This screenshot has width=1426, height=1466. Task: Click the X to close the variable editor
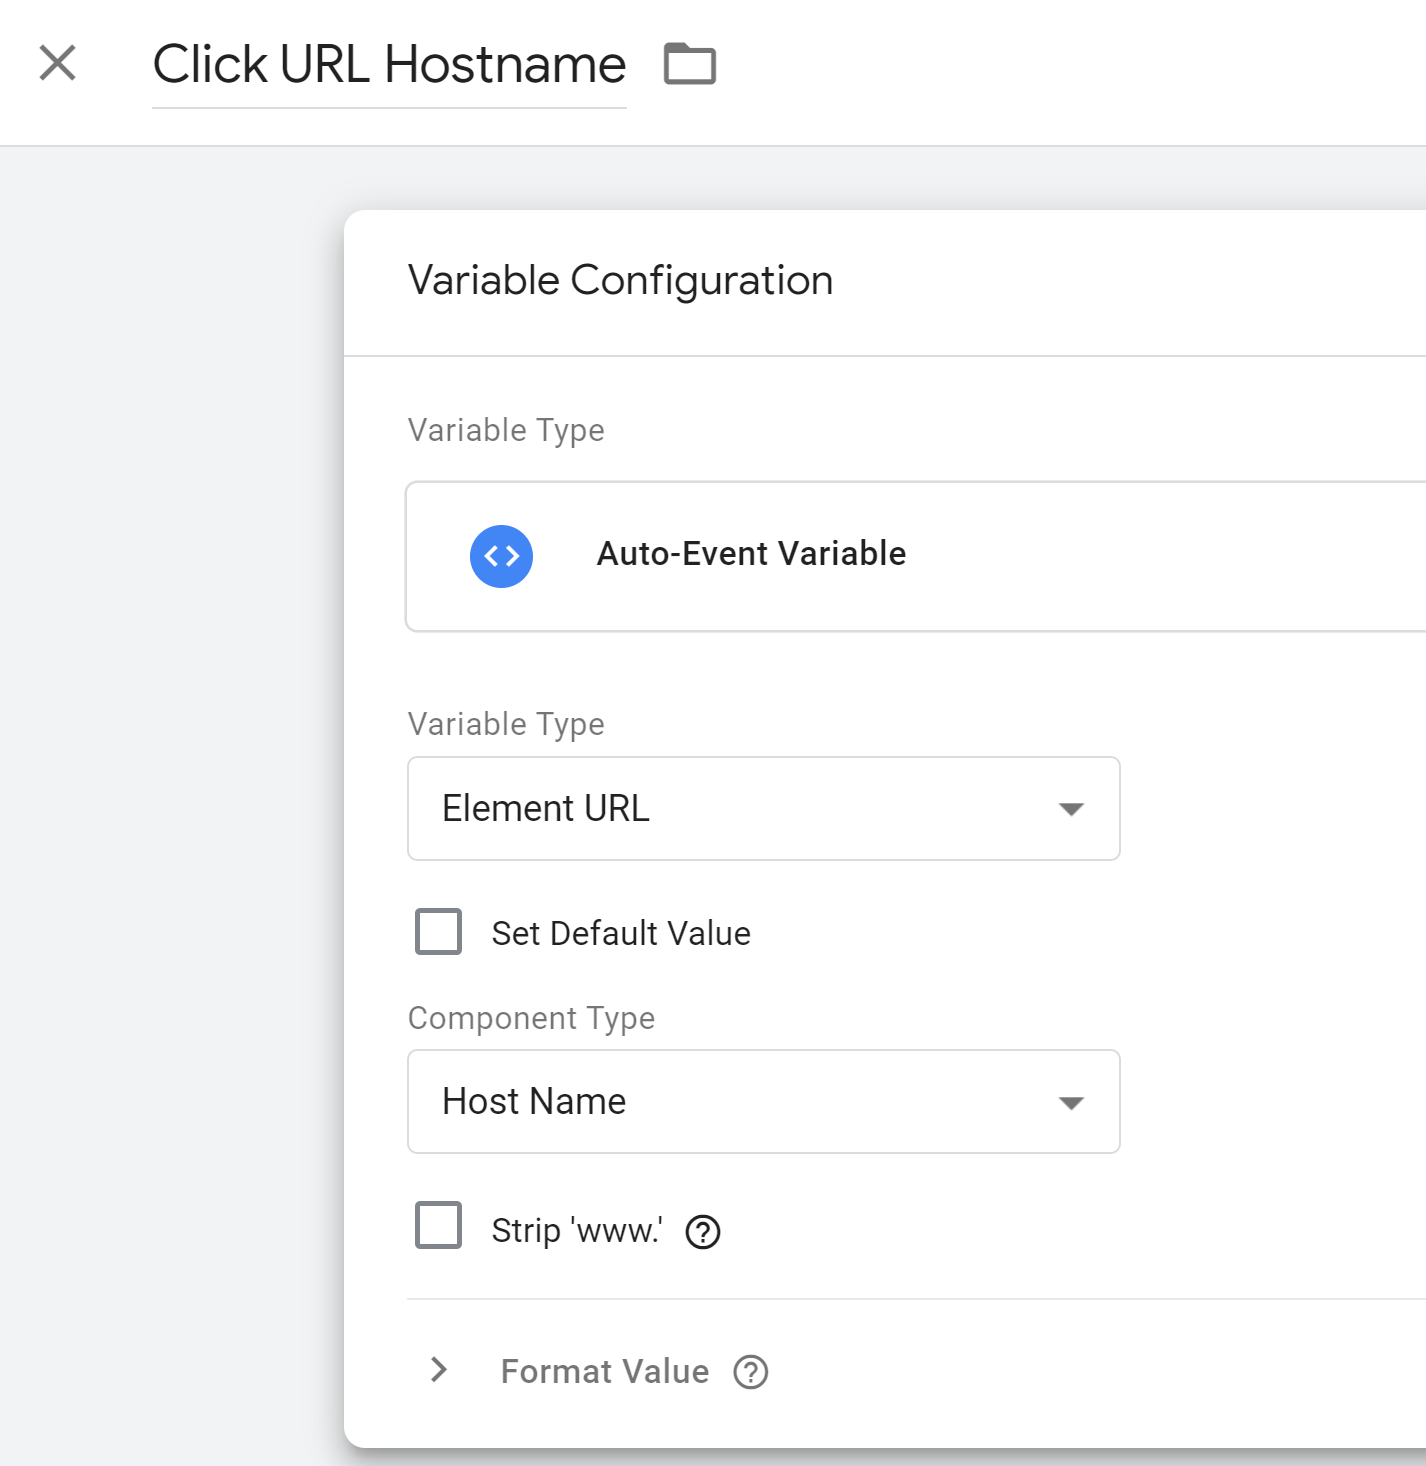(57, 64)
